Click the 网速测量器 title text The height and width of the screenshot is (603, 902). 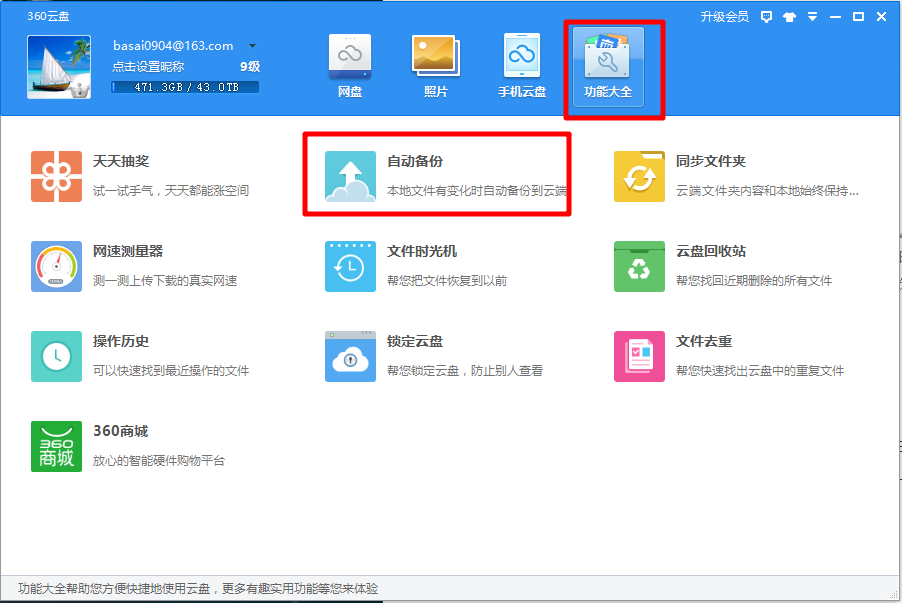coord(128,251)
